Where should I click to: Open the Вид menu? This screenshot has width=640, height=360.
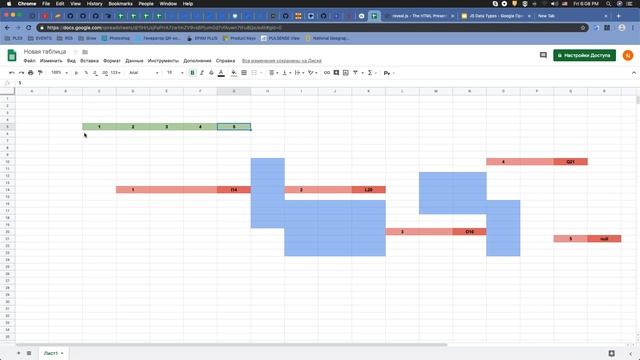(71, 61)
